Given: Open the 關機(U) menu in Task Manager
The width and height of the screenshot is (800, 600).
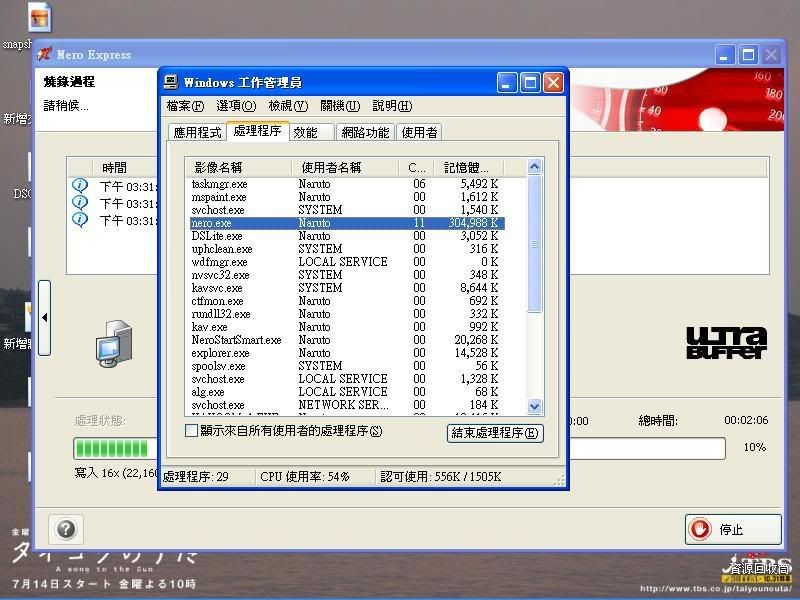Looking at the screenshot, I should (340, 106).
